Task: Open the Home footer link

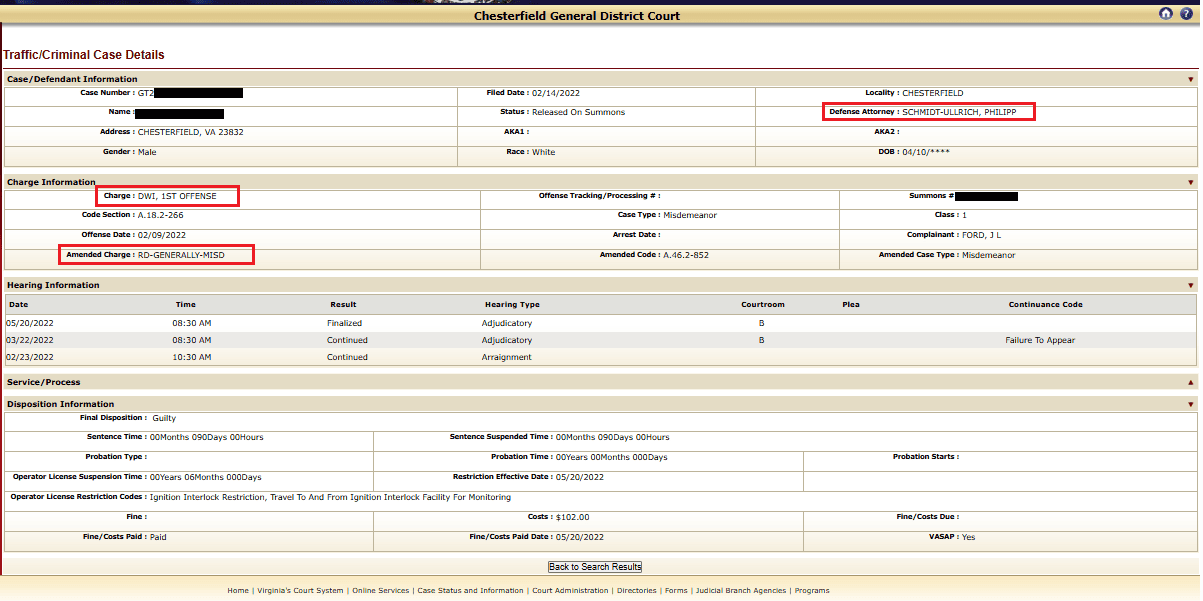Action: (238, 591)
